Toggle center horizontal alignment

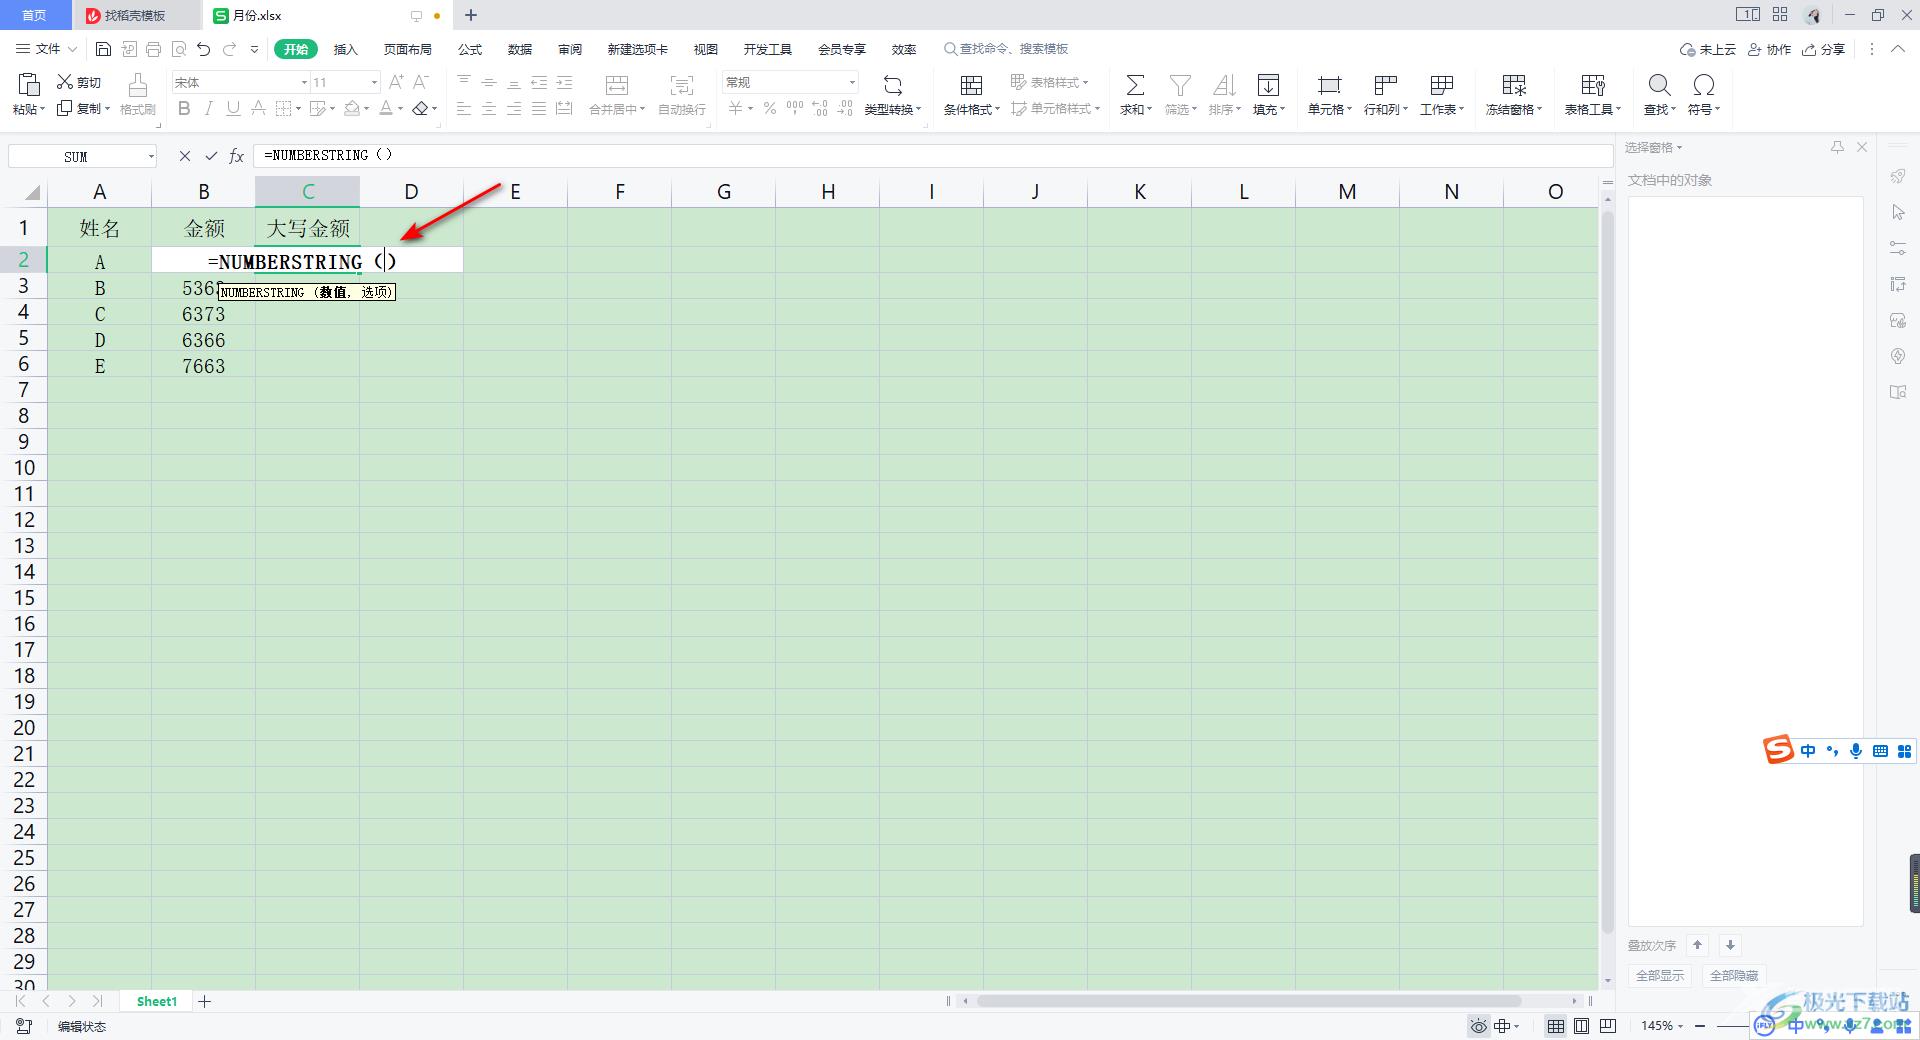tap(489, 108)
